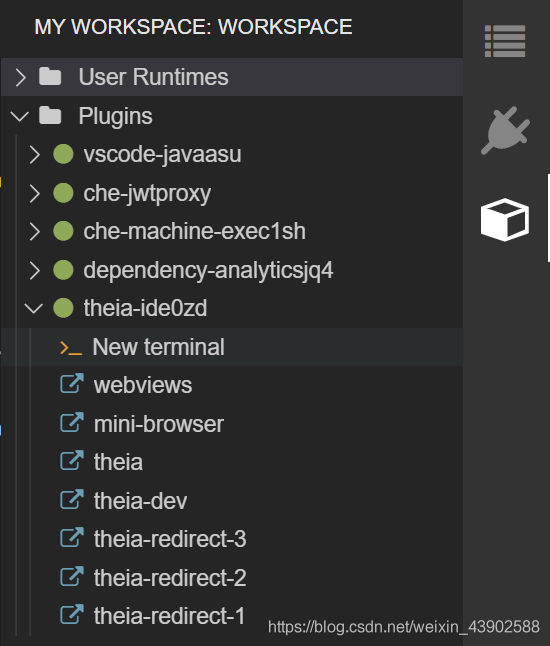Screen dimensions: 550x646
Task: Collapse the theia-ide0zd node
Action: tap(33, 308)
